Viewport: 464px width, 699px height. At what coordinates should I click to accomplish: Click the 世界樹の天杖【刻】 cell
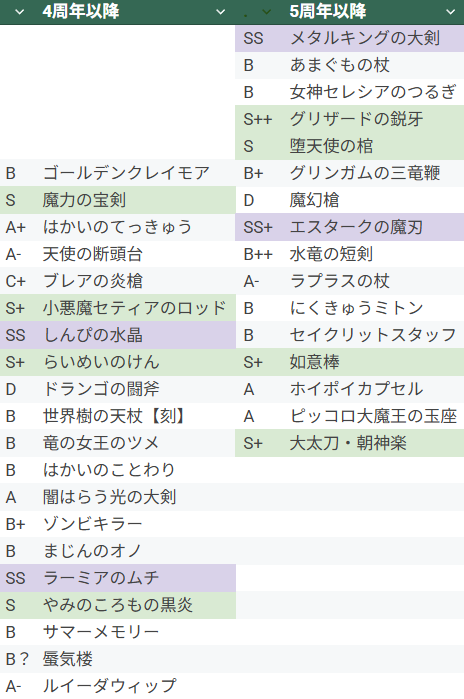click(136, 416)
